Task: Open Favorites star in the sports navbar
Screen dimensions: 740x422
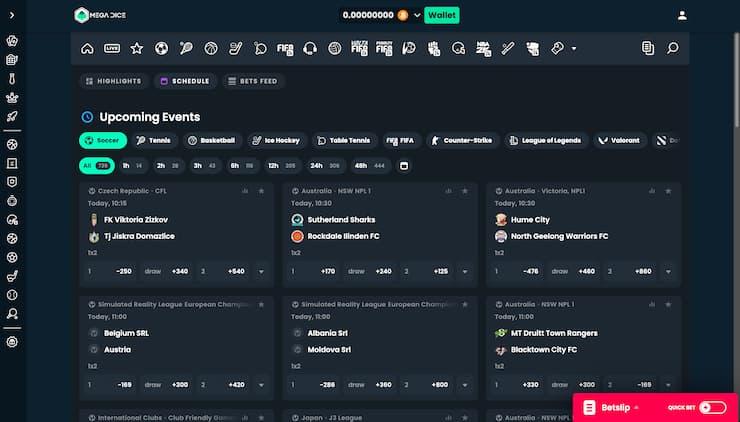Action: tap(136, 48)
